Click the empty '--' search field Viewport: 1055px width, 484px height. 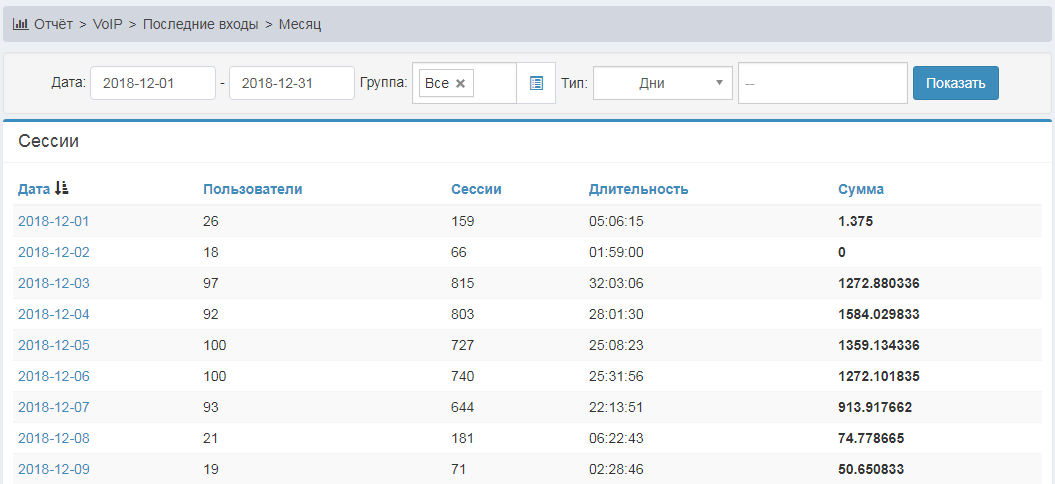[822, 83]
